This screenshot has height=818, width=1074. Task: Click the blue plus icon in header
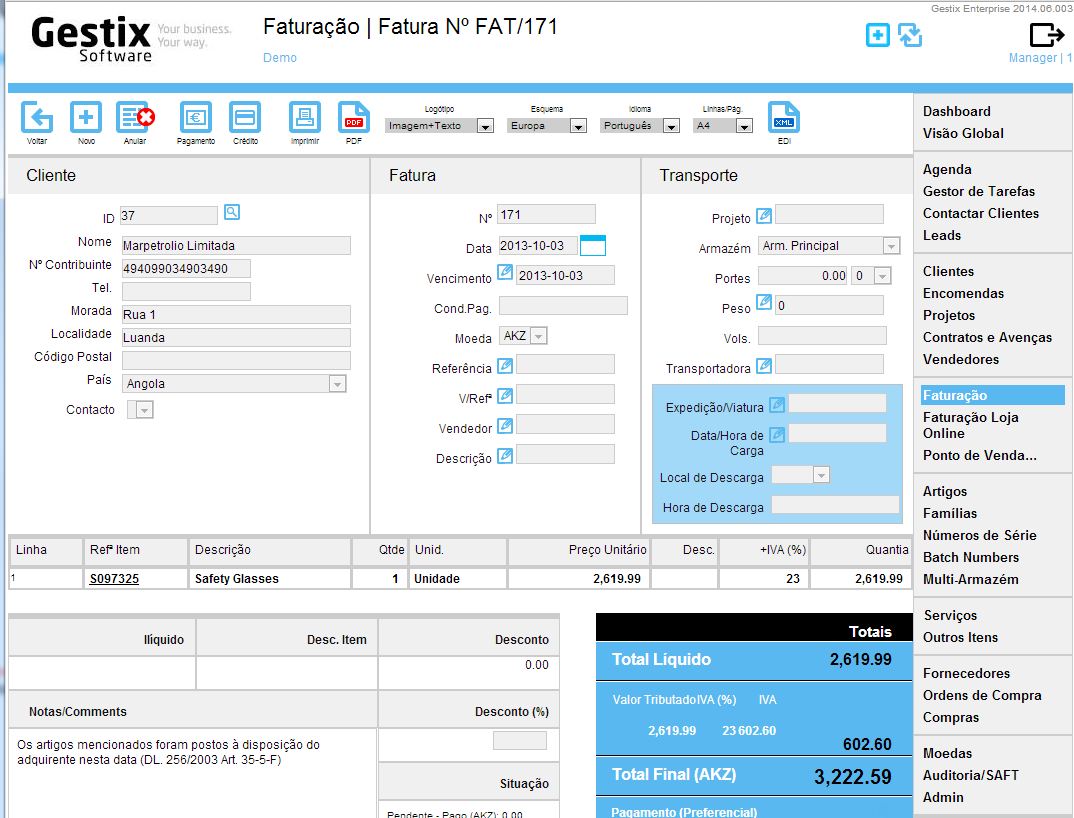(877, 35)
